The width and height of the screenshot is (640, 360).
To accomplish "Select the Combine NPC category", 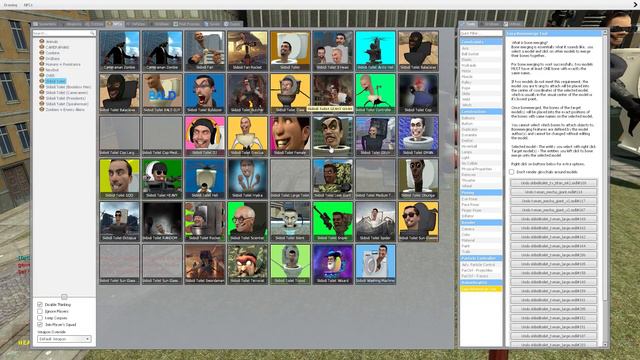I will click(x=53, y=53).
